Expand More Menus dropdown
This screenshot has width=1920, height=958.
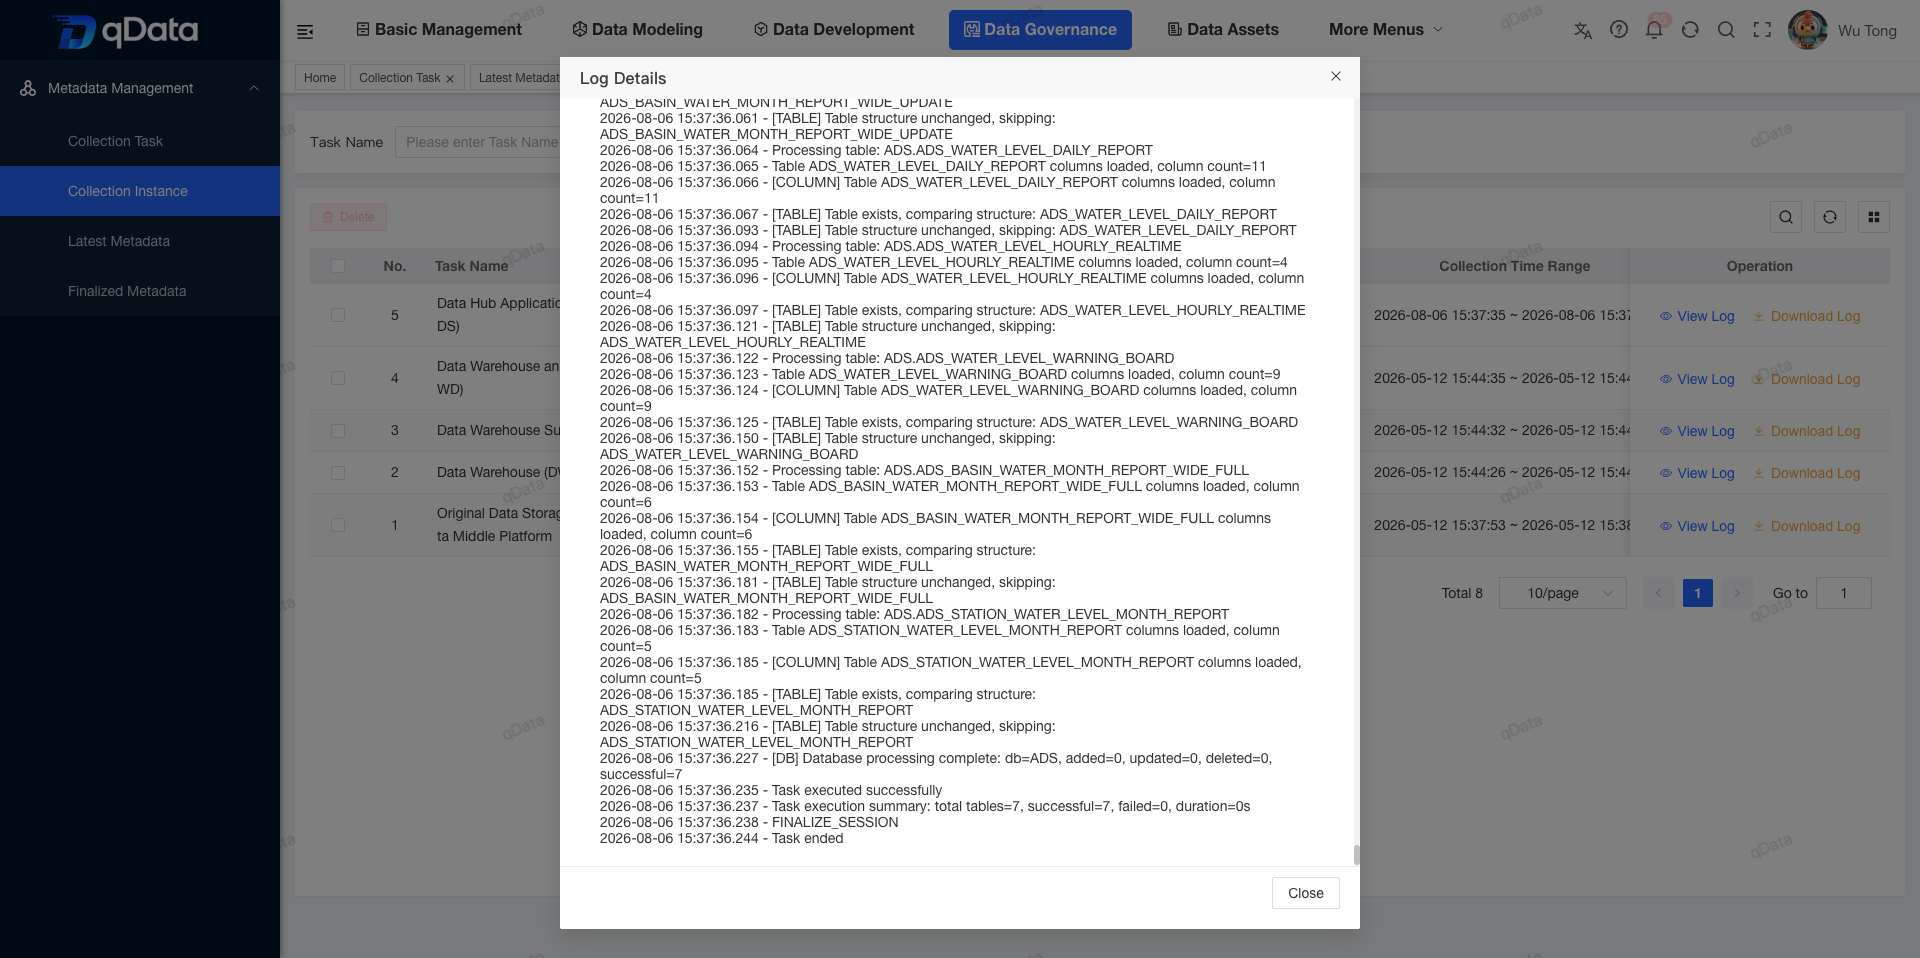coord(1386,30)
